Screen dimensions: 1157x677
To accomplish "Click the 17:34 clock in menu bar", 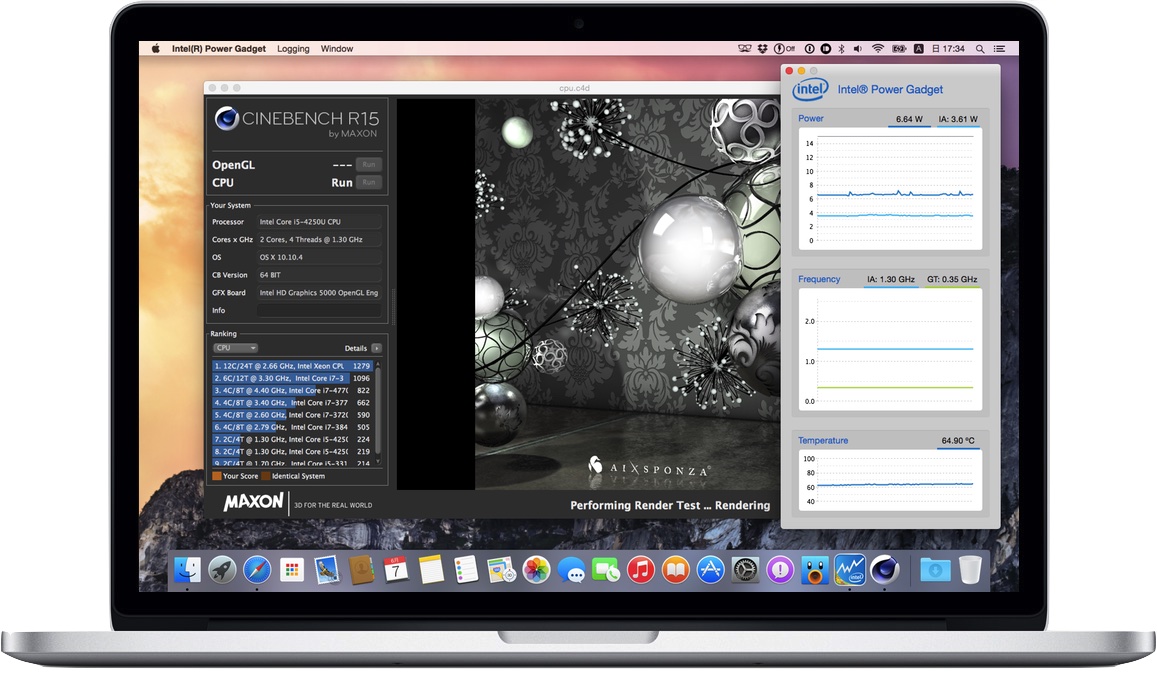I will click(949, 49).
